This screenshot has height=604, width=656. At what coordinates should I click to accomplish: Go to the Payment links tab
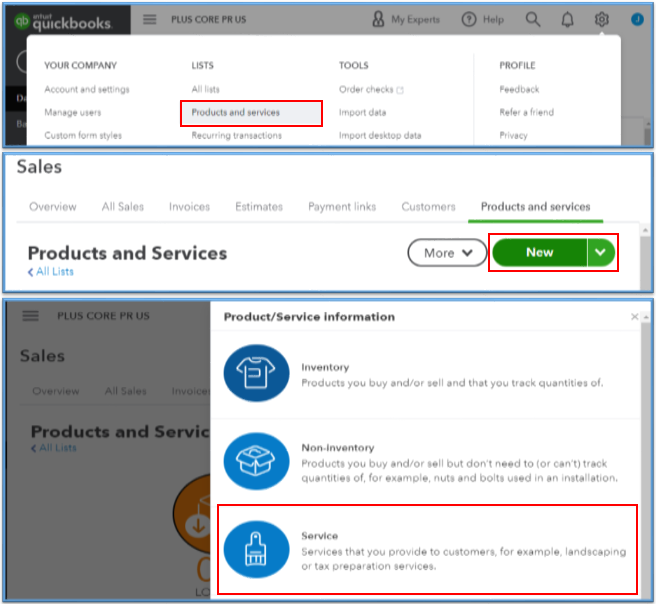342,207
